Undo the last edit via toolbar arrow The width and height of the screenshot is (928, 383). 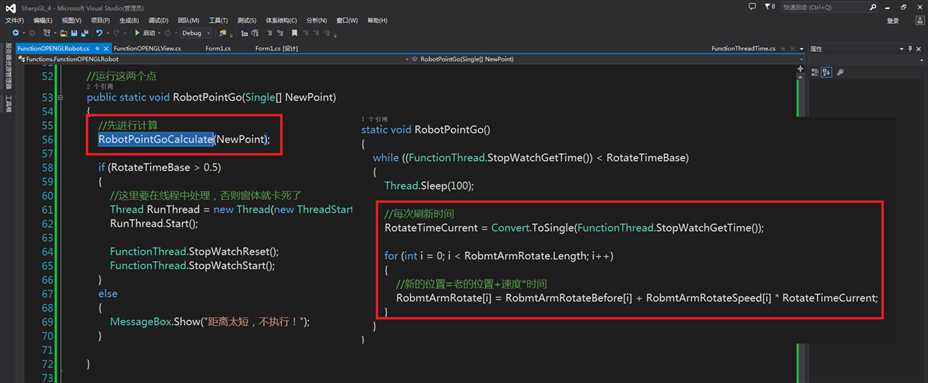[99, 33]
